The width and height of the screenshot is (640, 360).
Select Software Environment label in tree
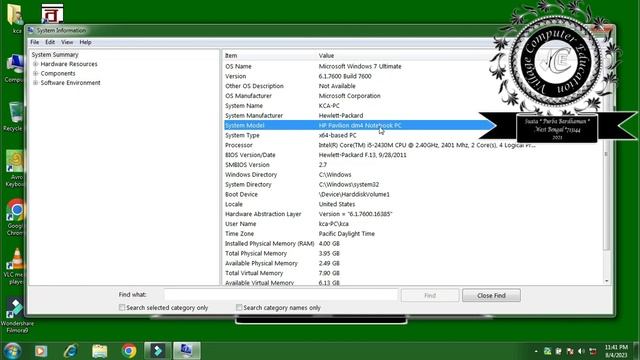tap(71, 83)
